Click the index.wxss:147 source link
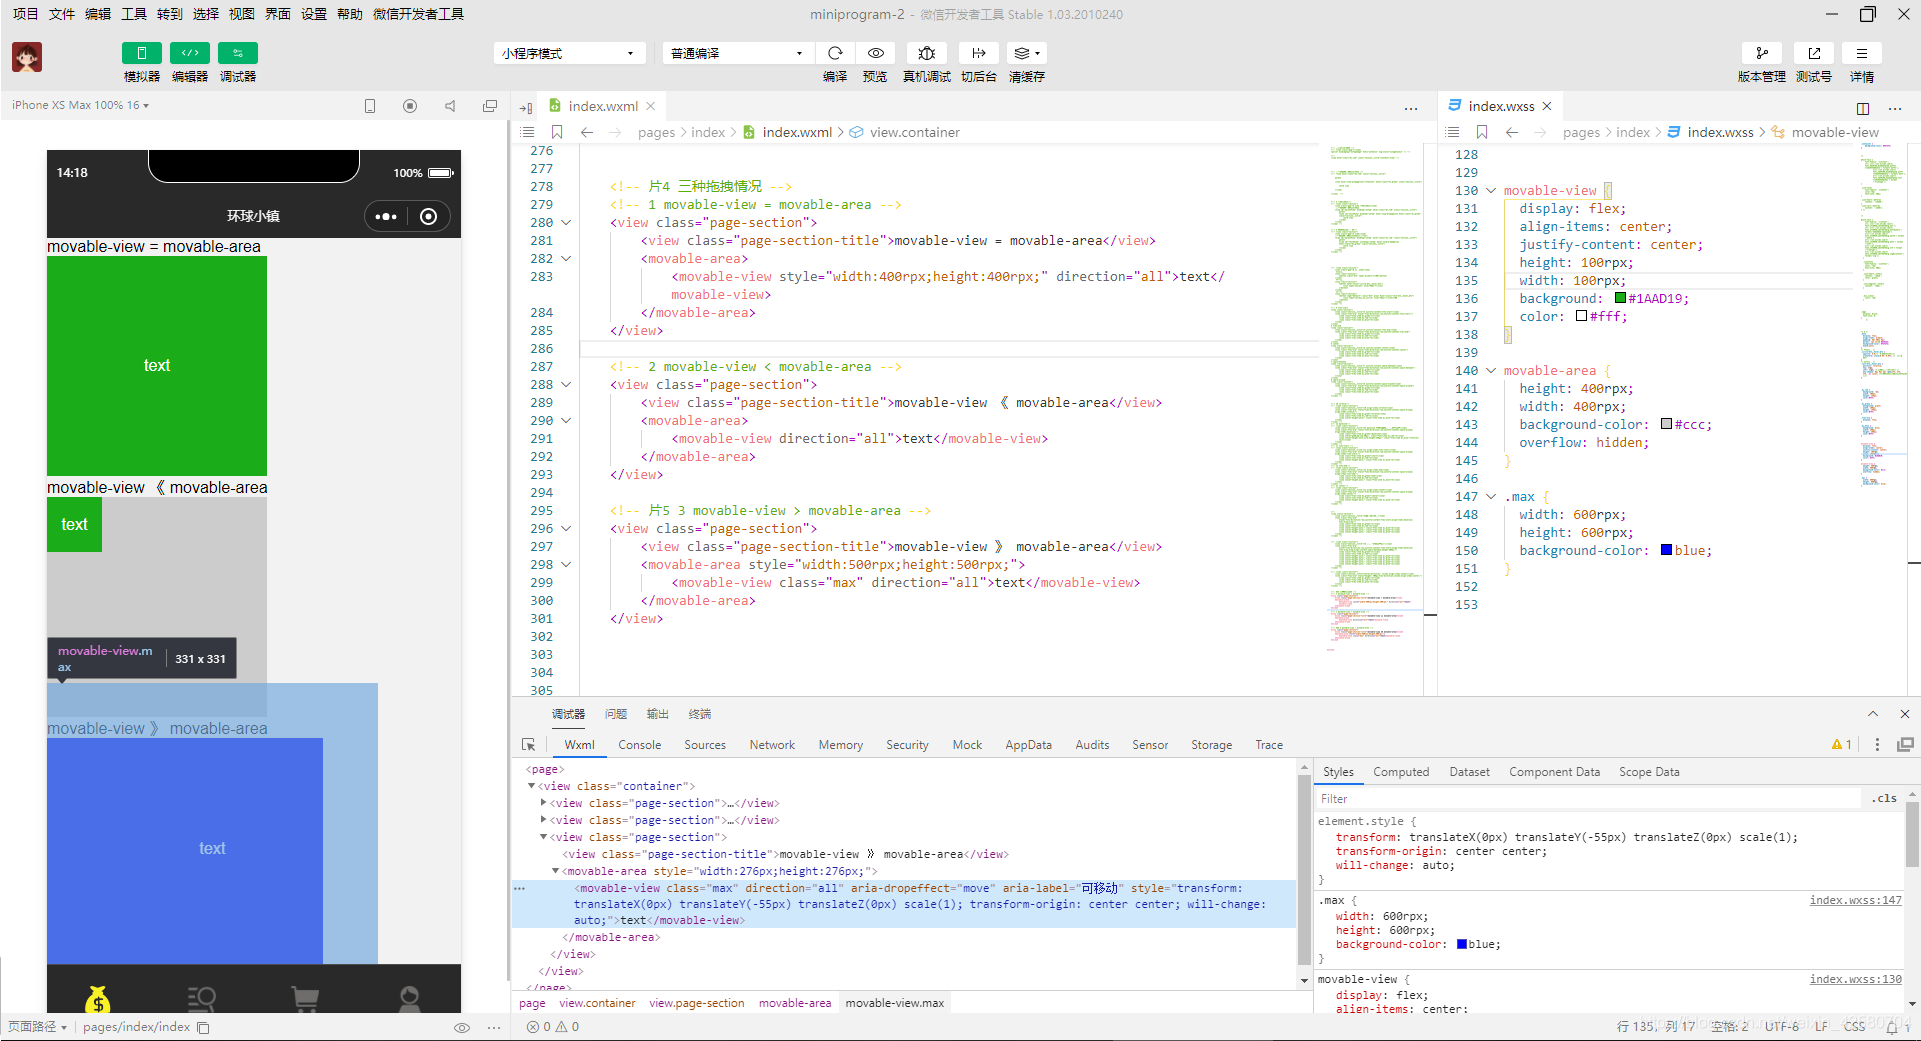 [1855, 900]
